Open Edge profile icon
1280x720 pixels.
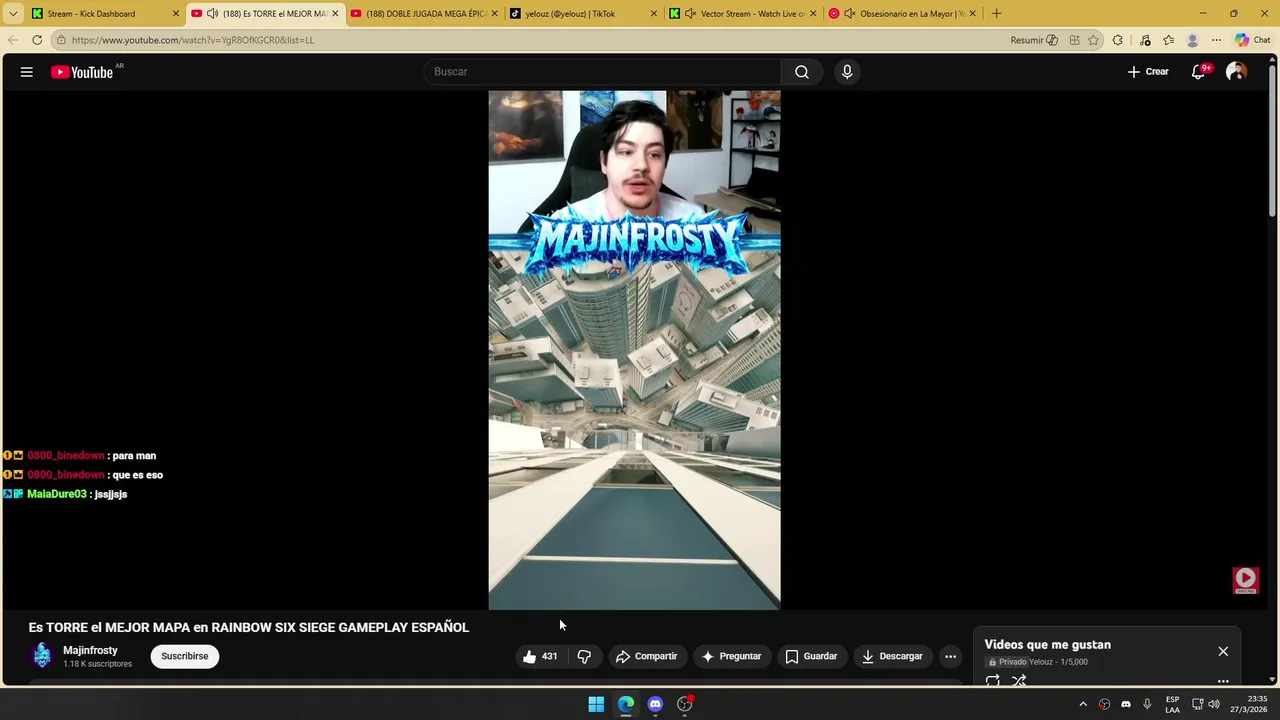click(x=1192, y=40)
